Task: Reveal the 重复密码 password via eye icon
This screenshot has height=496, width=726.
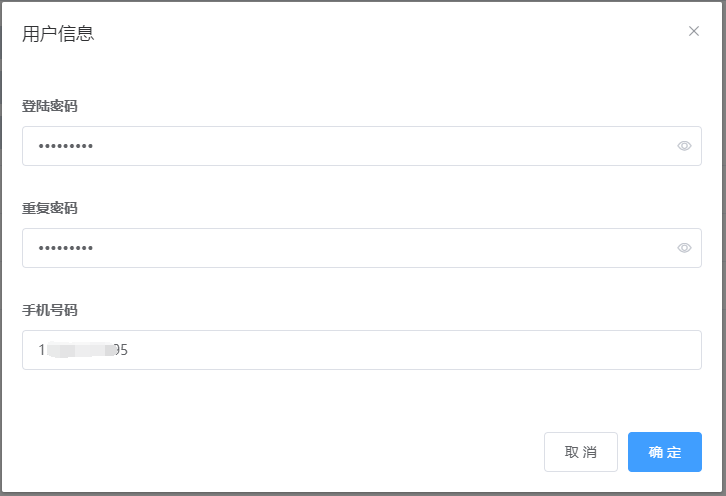Action: coord(684,248)
